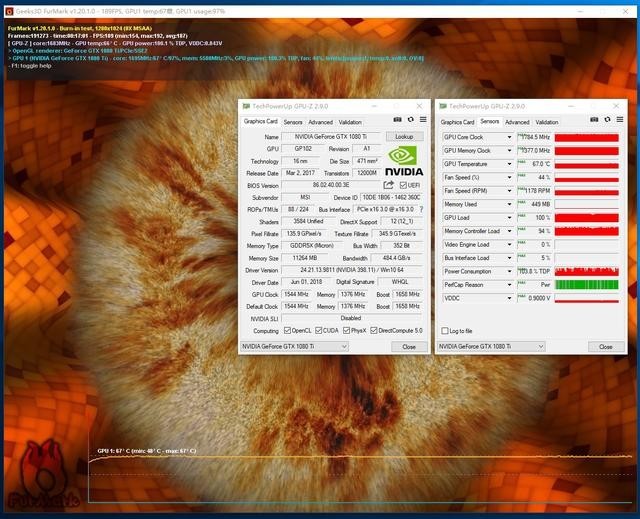Click FurMark app icon in title bar

pos(9,11)
